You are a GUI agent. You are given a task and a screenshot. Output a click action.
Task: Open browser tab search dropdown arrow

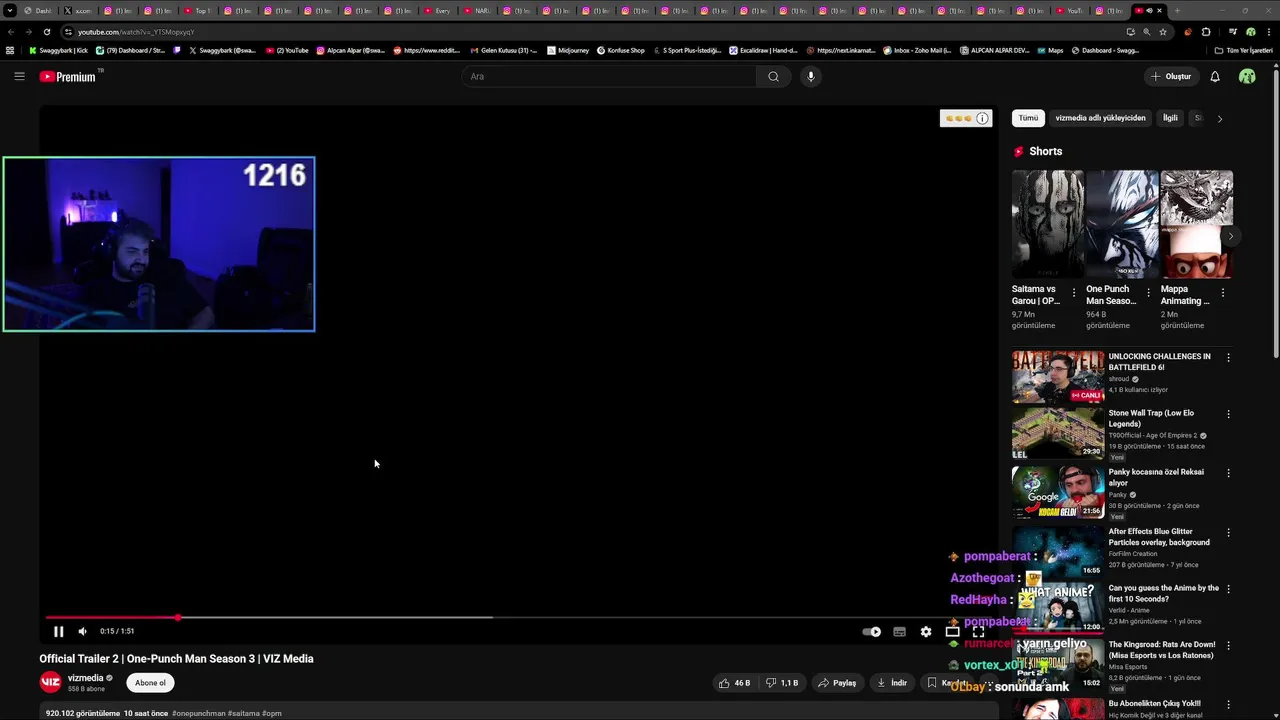(x=9, y=11)
